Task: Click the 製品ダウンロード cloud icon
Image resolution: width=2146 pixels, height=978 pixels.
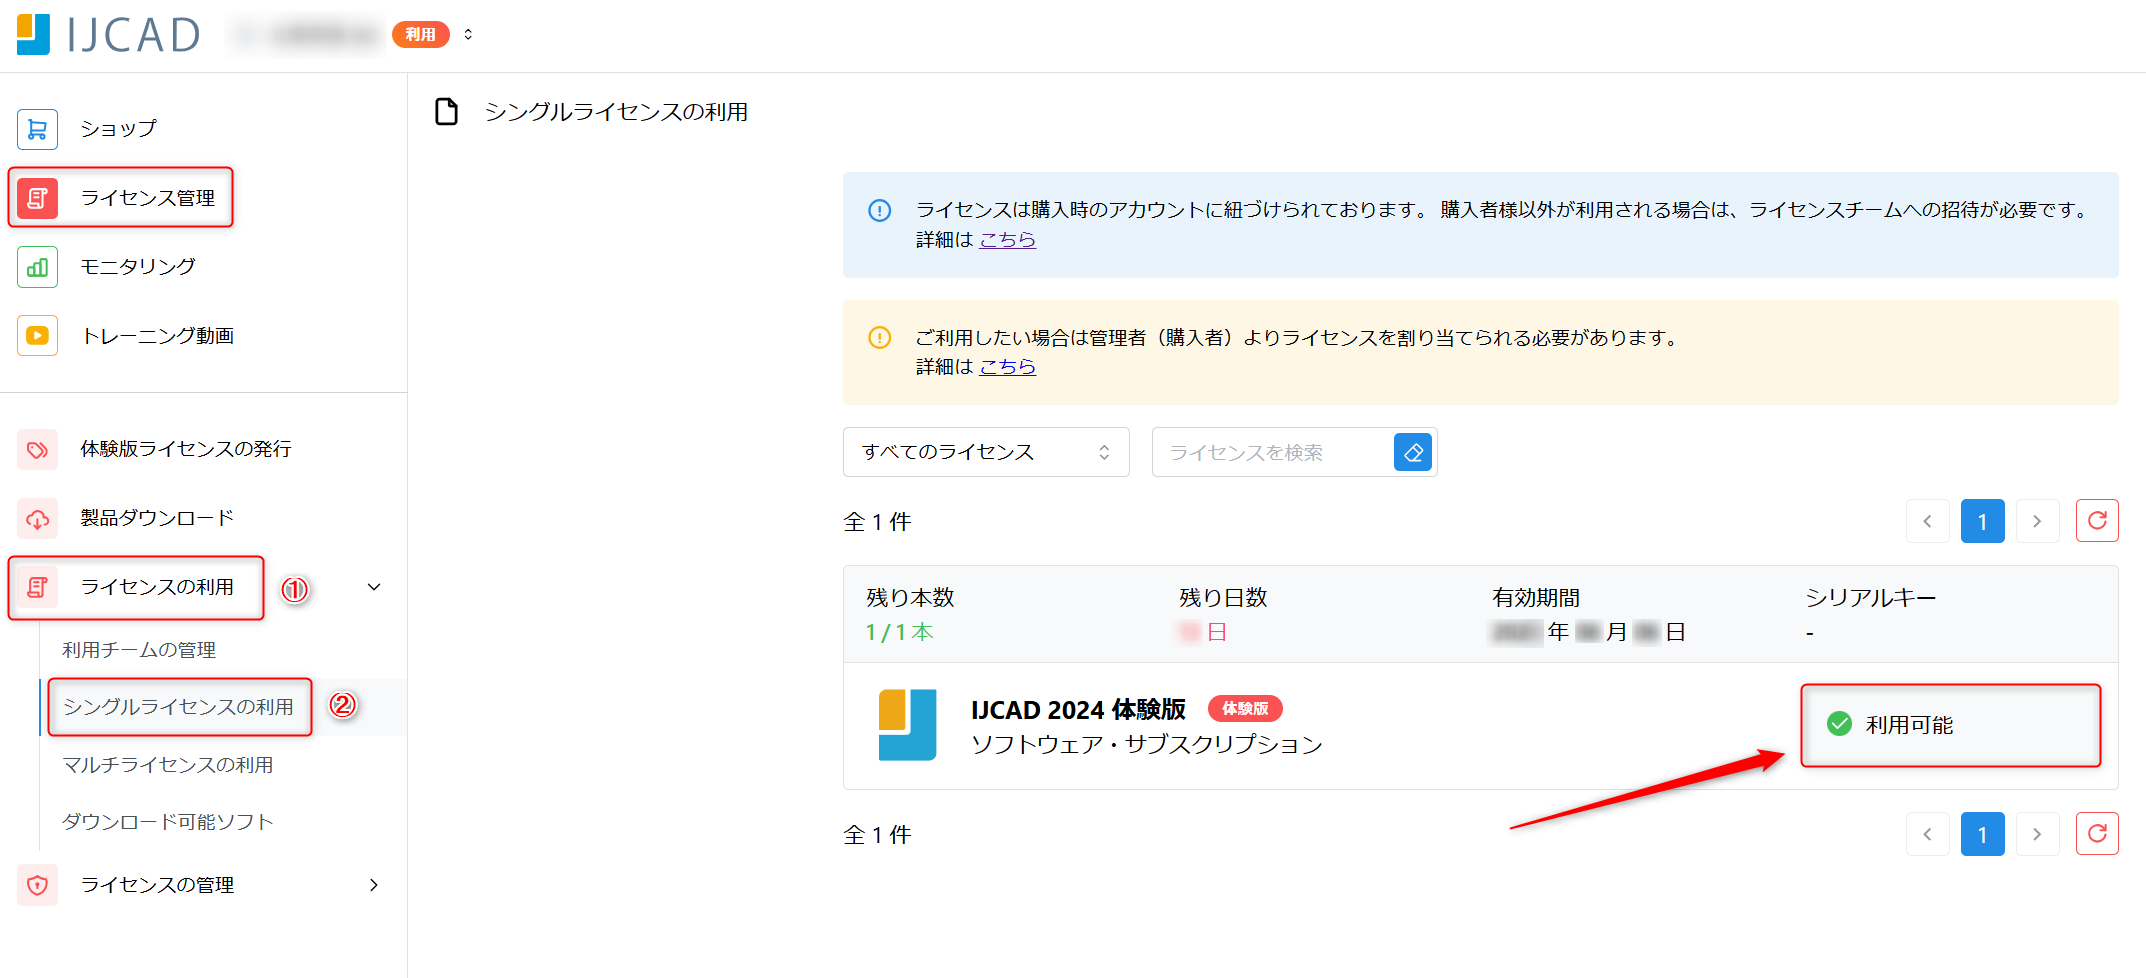Action: 37,518
